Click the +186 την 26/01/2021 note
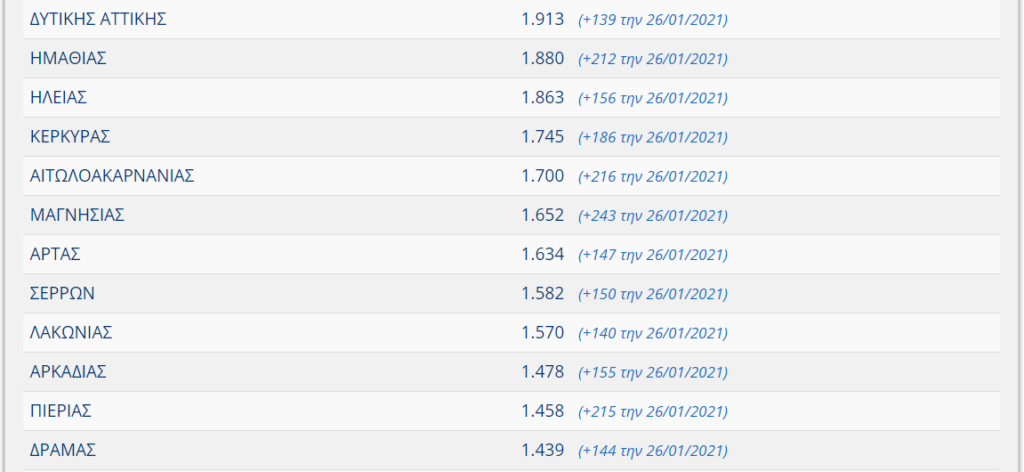The width and height of the screenshot is (1024, 472). 653,138
